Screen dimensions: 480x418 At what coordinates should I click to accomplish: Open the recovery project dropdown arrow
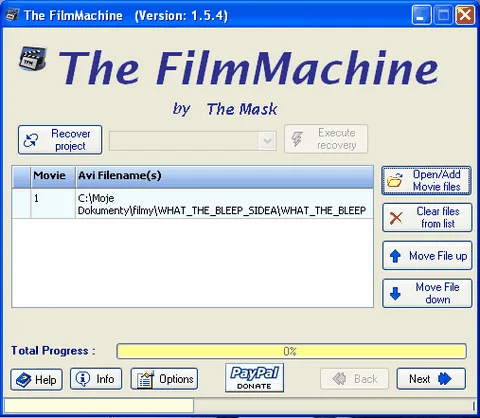point(267,141)
